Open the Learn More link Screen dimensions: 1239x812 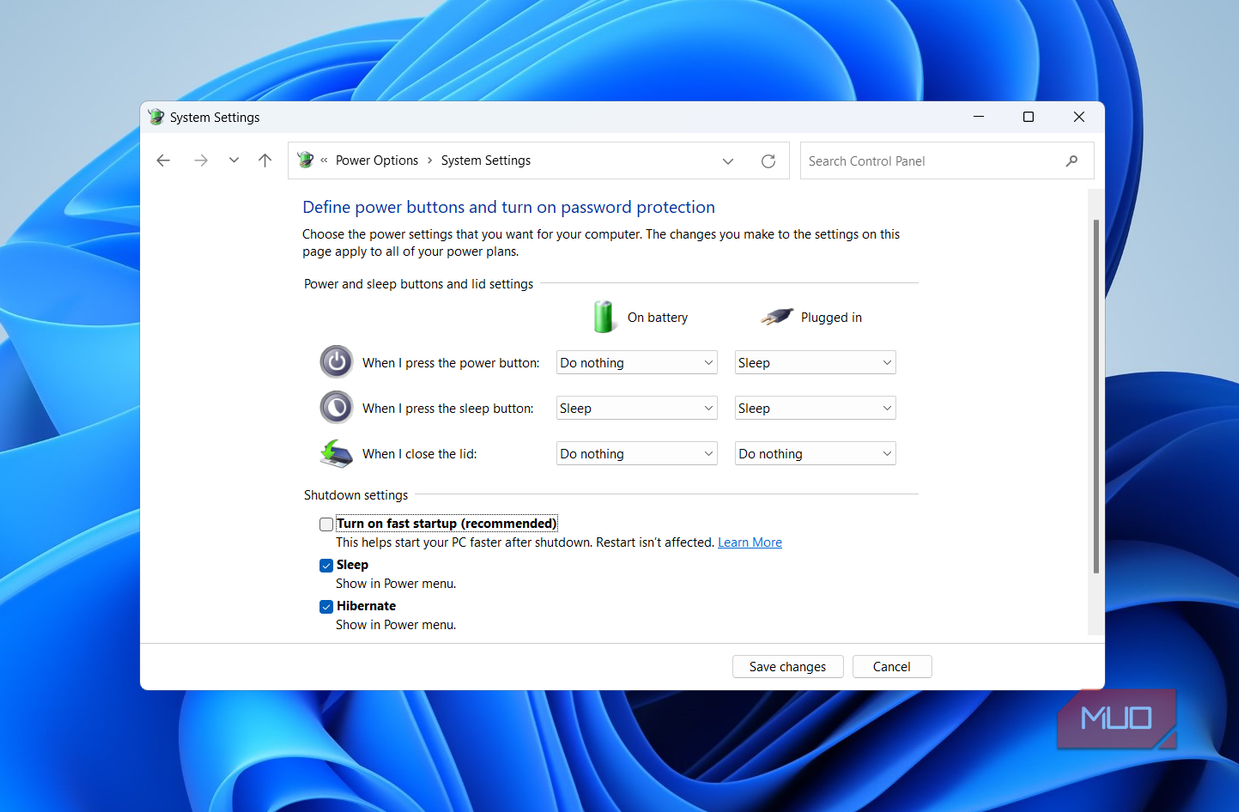coord(750,542)
